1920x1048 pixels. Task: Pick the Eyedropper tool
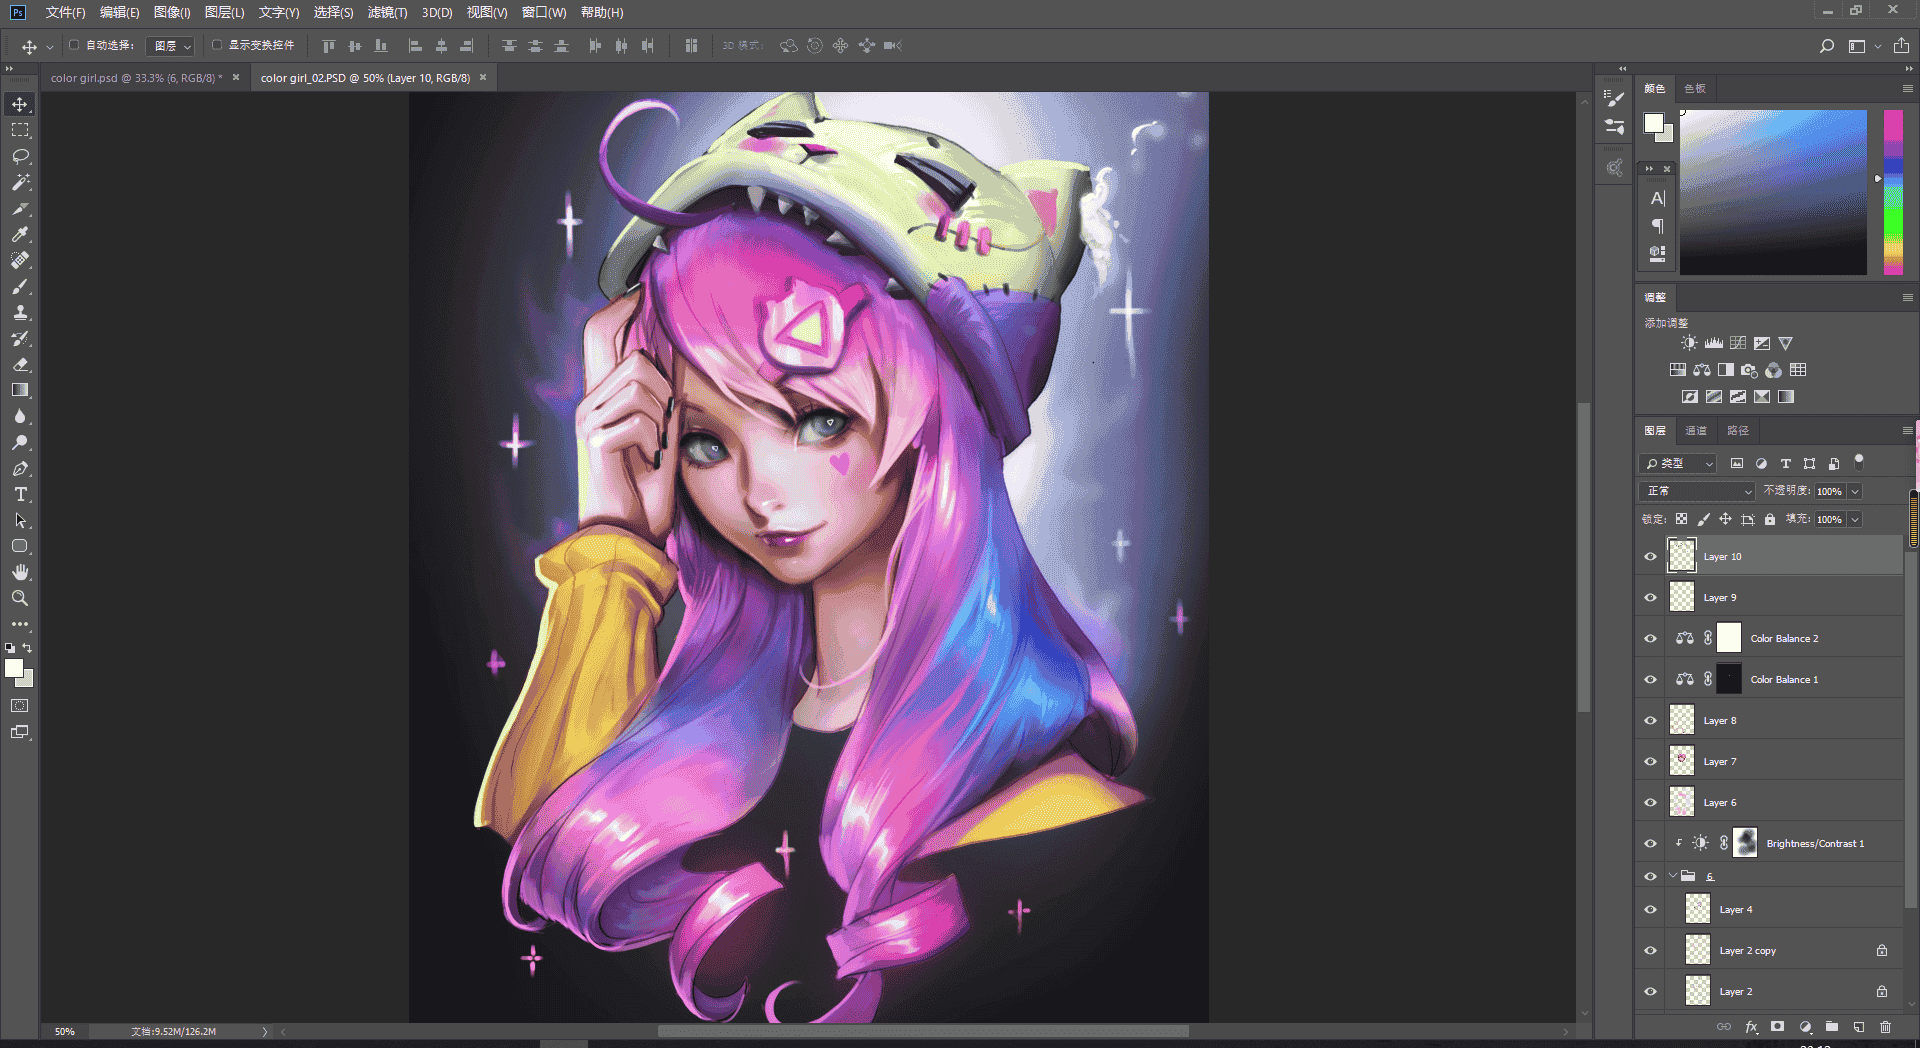coord(20,234)
